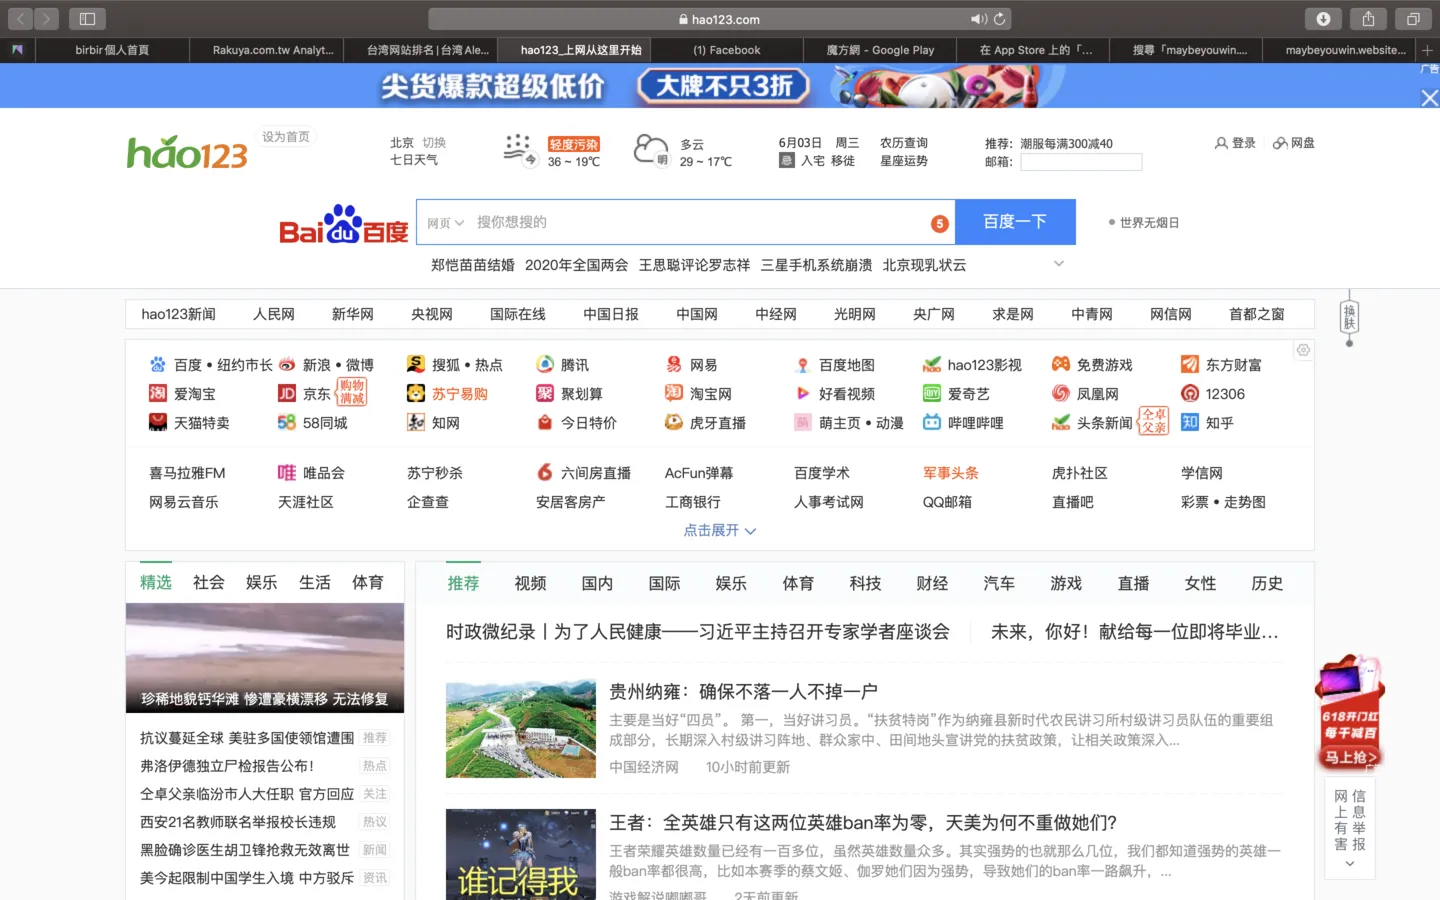Expand more sites with 点击展开

point(719,530)
